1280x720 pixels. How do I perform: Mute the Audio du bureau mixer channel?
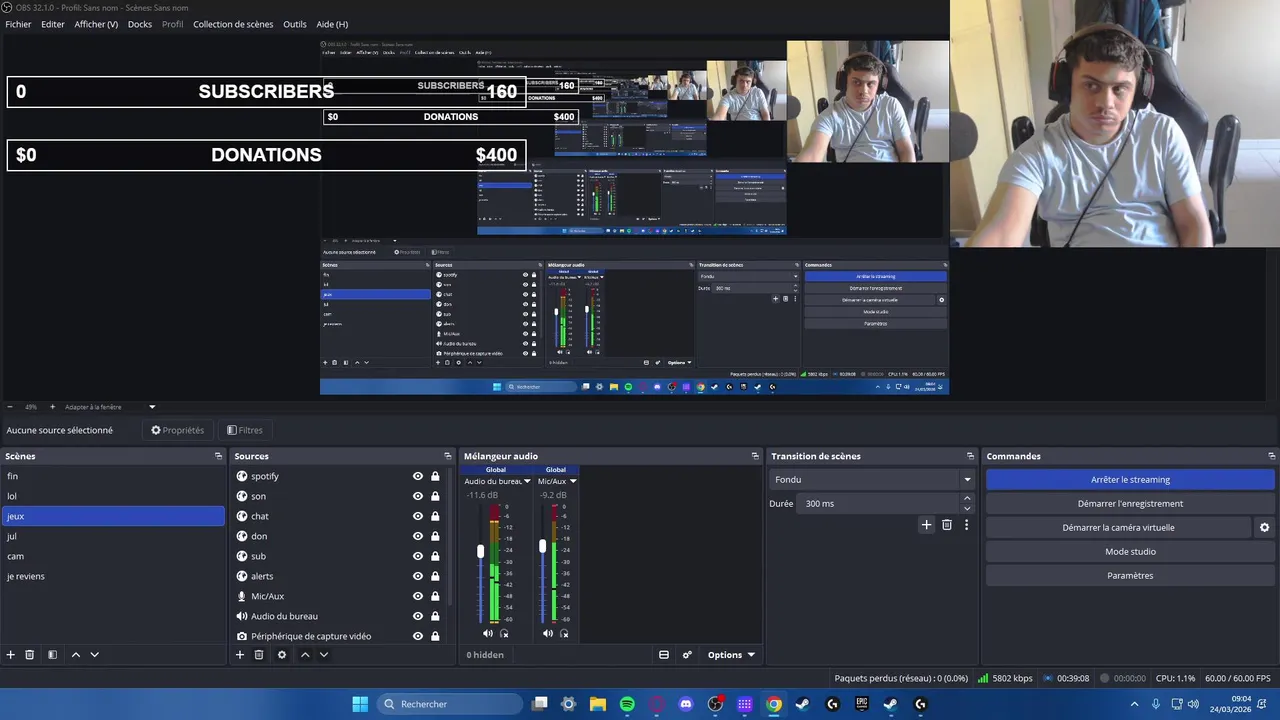point(488,633)
